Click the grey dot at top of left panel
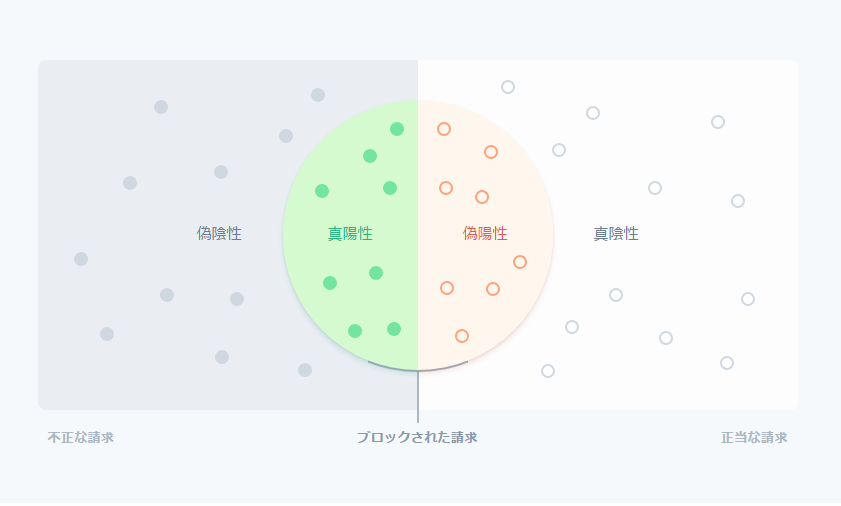Screen dimensions: 841x506 318,95
